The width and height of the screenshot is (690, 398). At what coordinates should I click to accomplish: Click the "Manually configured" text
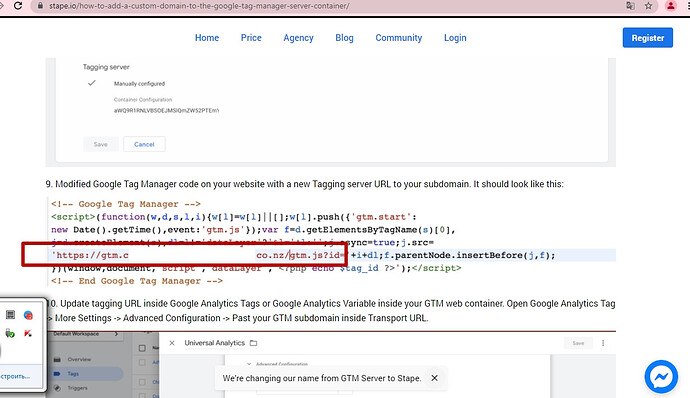[x=139, y=84]
